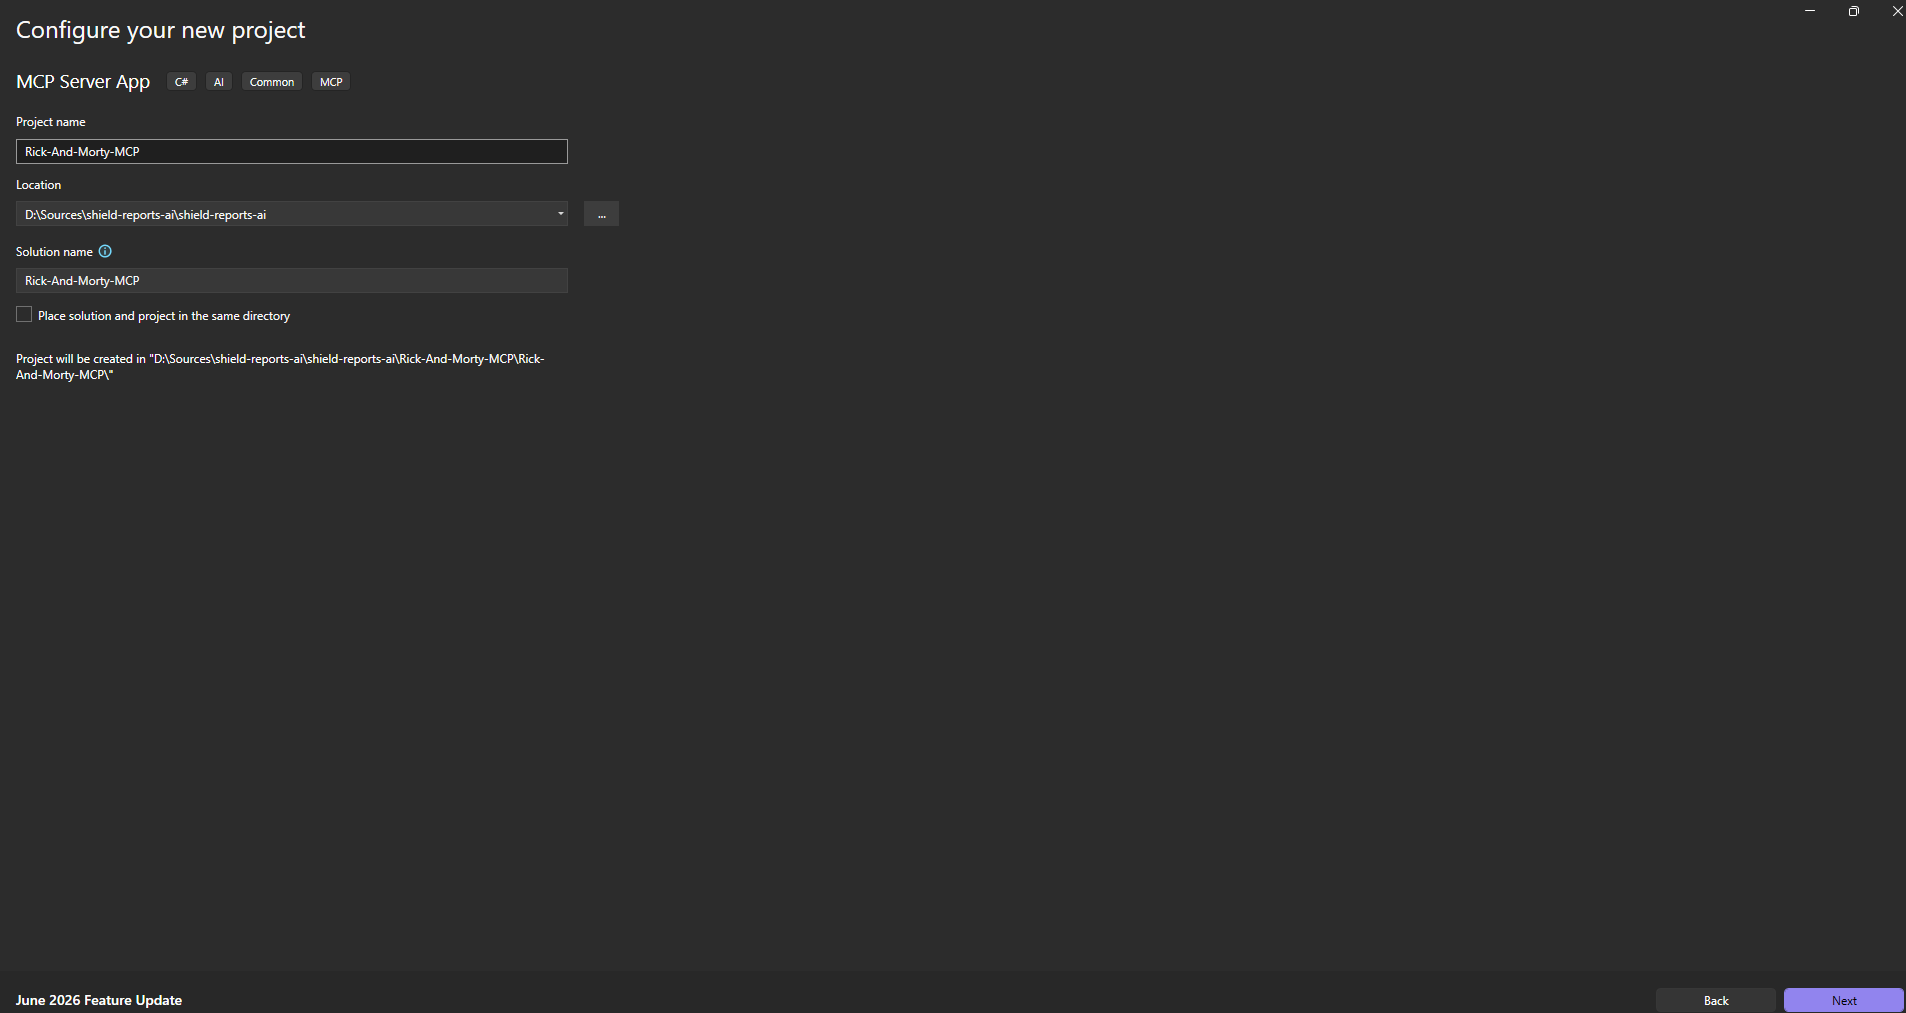Click the C# tag
This screenshot has height=1013, width=1906.
[181, 82]
